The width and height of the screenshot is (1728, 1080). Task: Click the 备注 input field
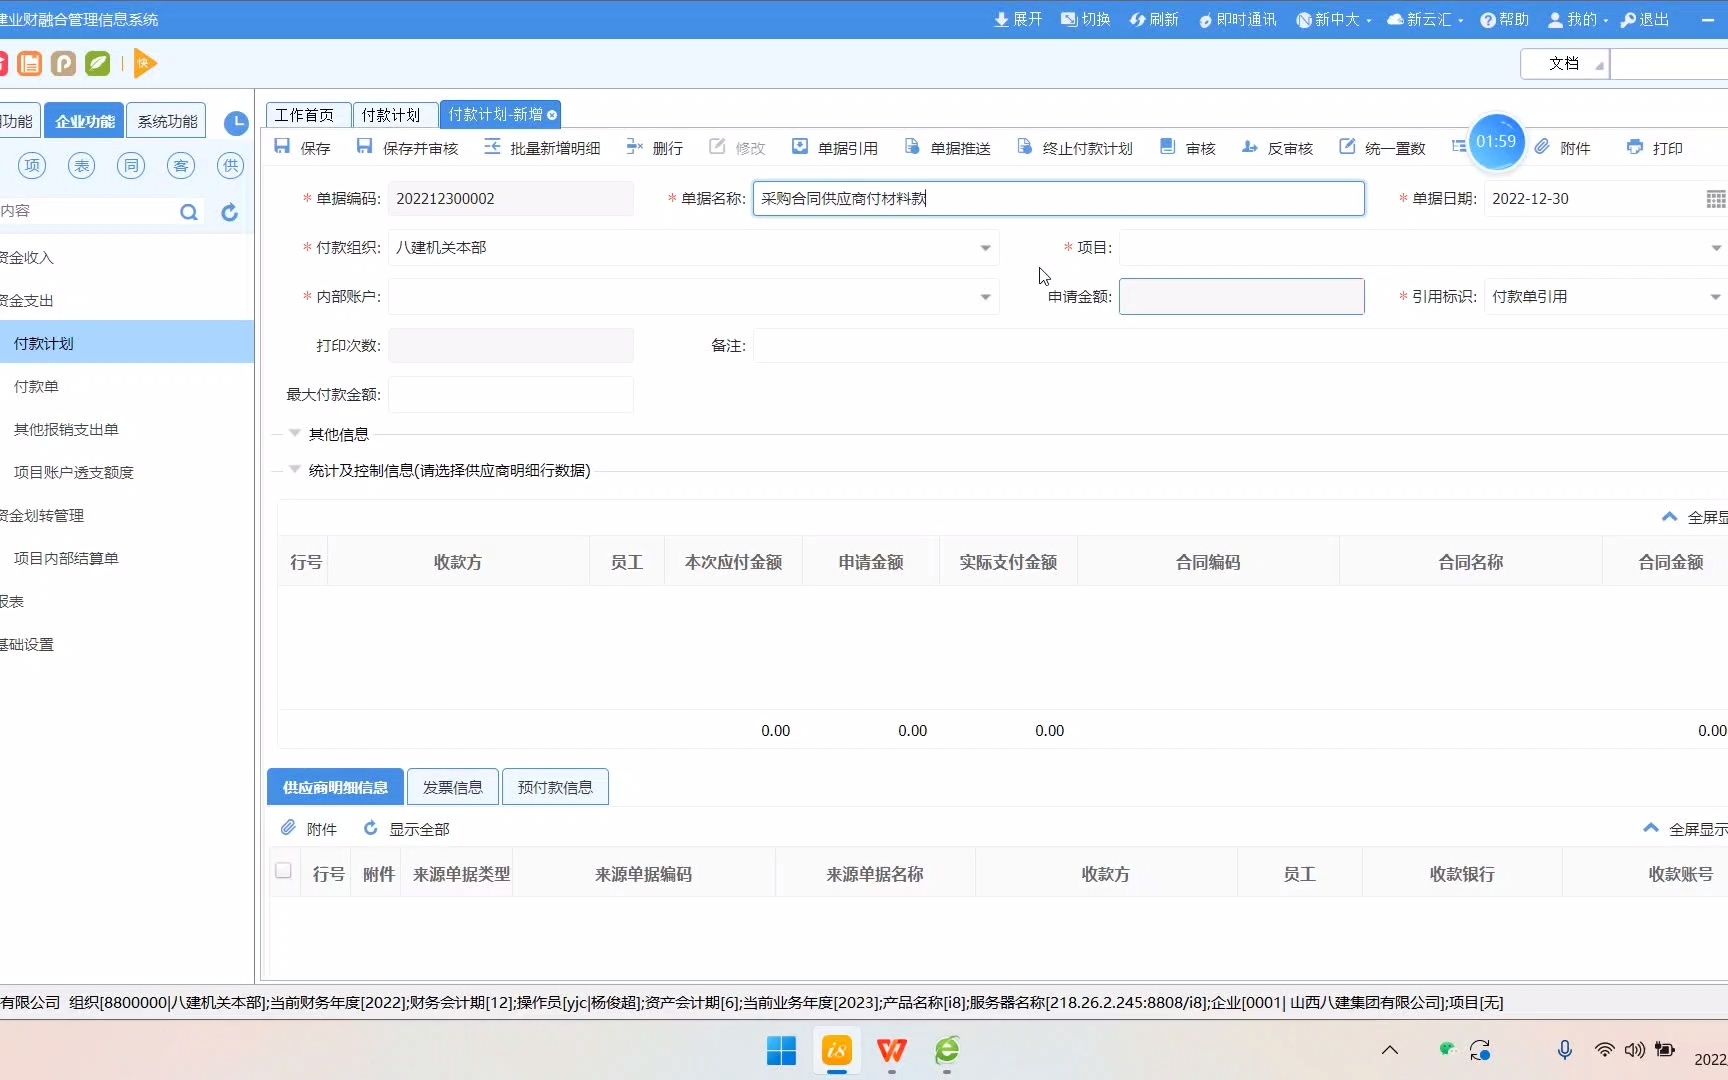[1240, 346]
